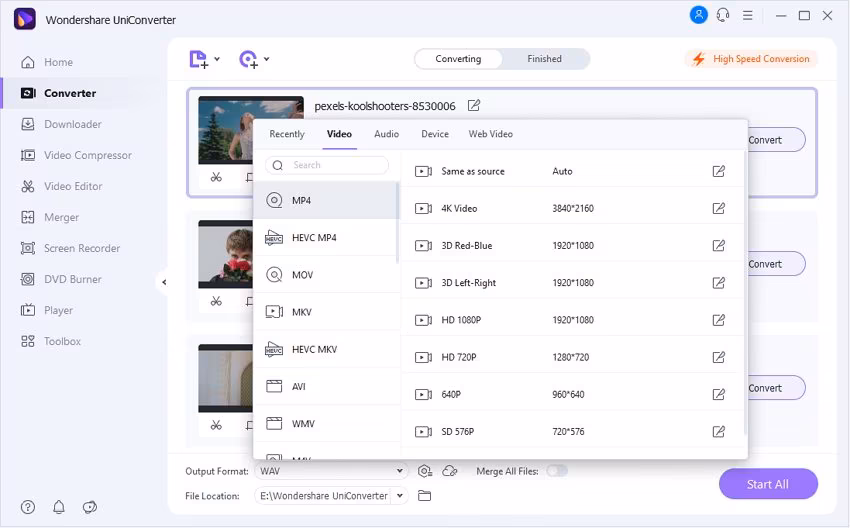Open the notifications bell icon

[59, 507]
